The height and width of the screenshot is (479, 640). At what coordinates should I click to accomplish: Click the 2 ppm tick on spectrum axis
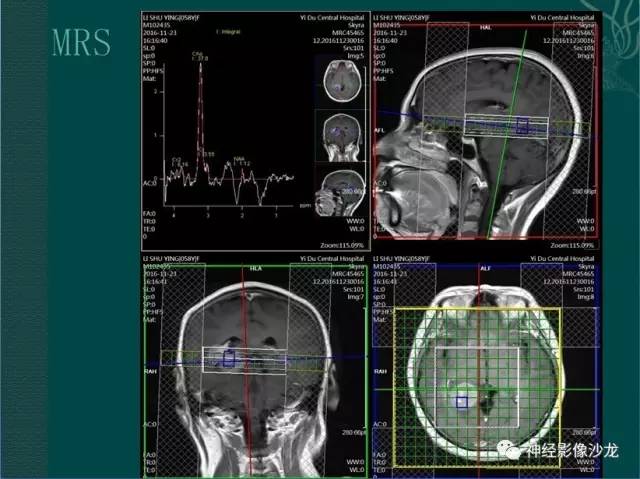pos(242,215)
